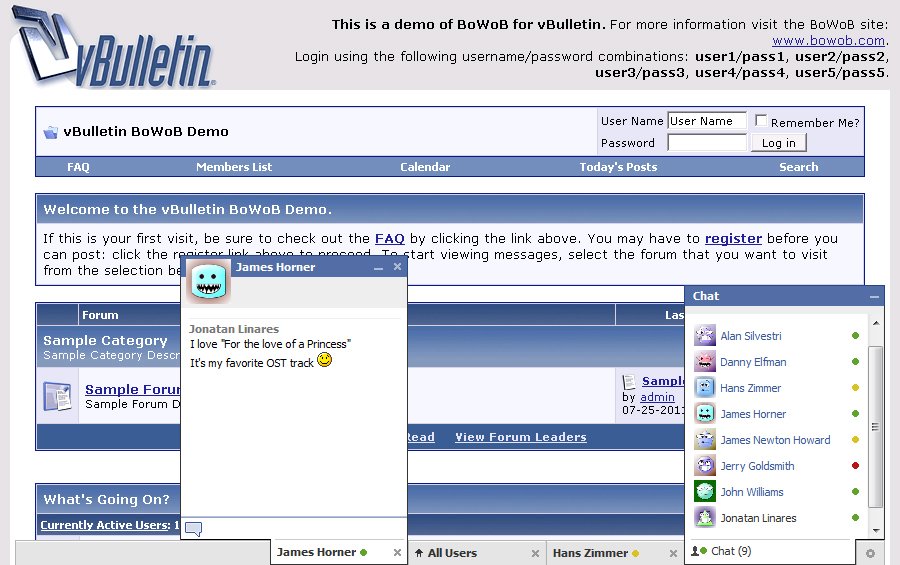Open Currently Active Users link
Image resolution: width=900 pixels, height=565 pixels.
point(105,525)
